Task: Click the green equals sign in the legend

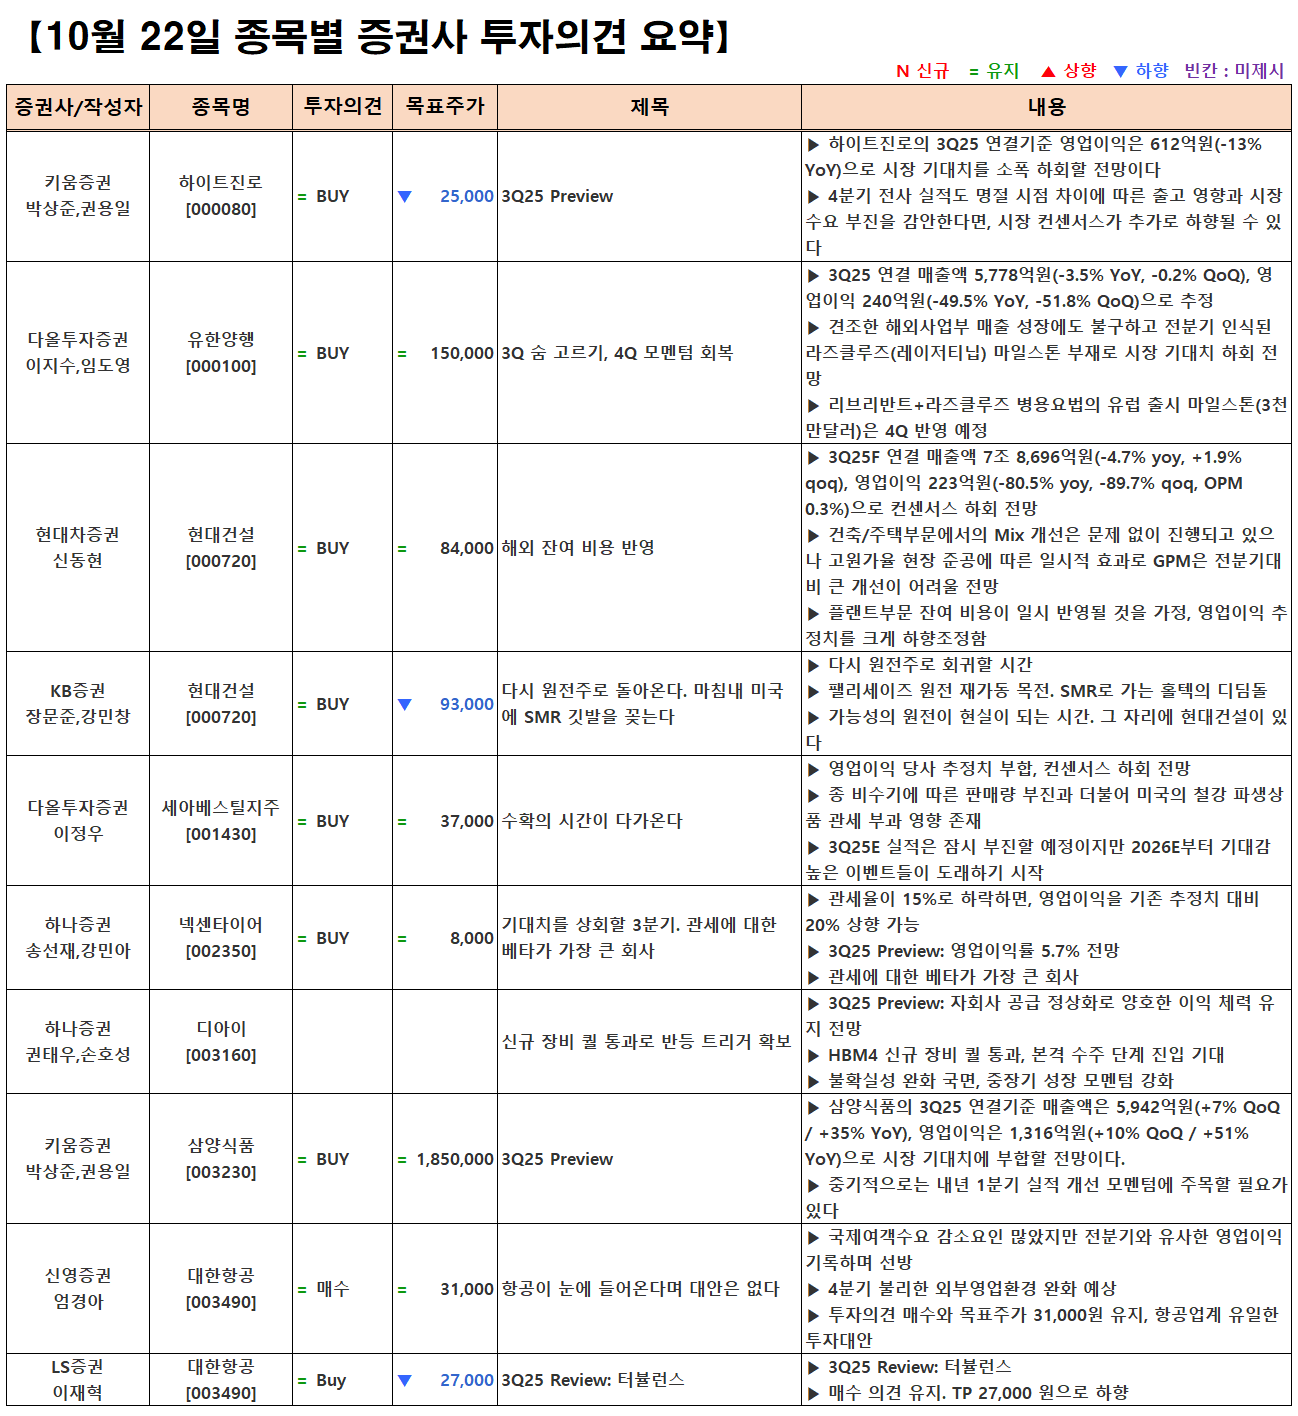Action: click(x=973, y=71)
